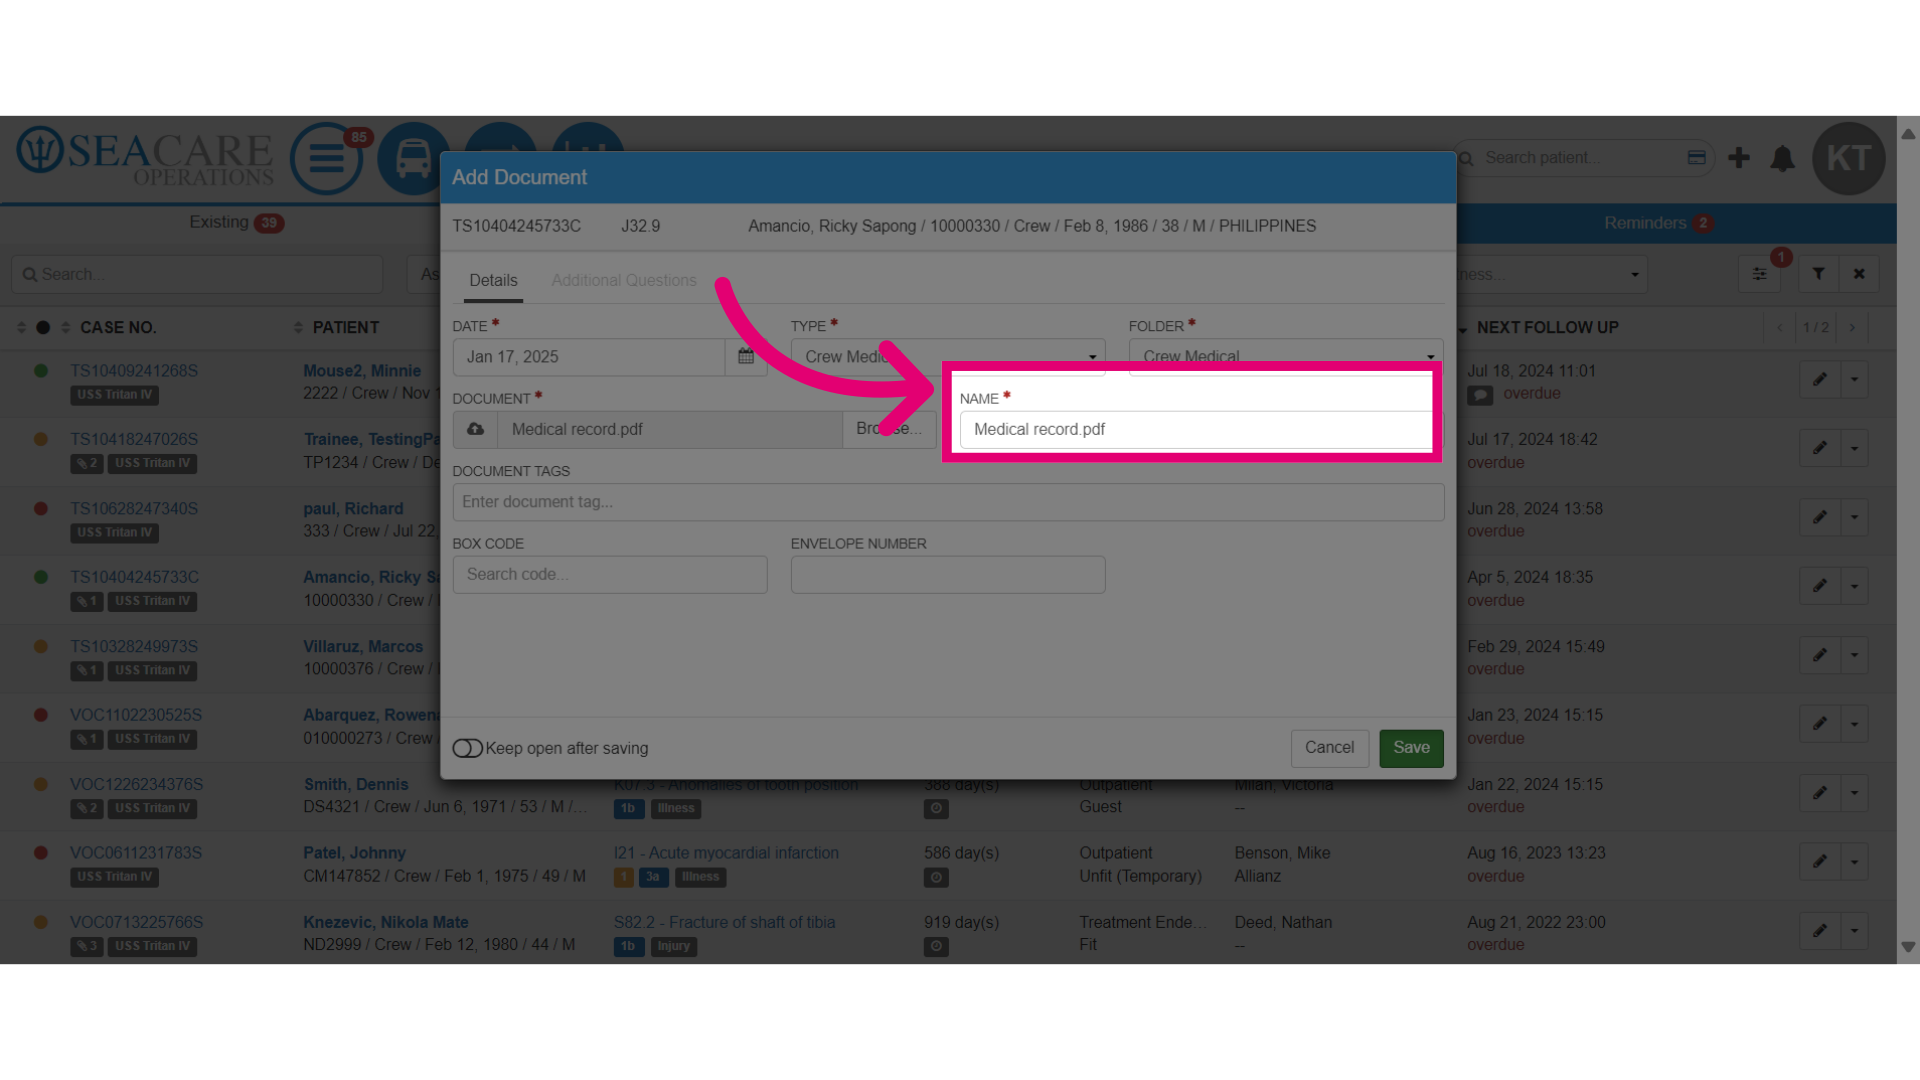Viewport: 1920px width, 1080px height.
Task: Expand actions dropdown for TS10404245733C row
Action: [x=1855, y=586]
